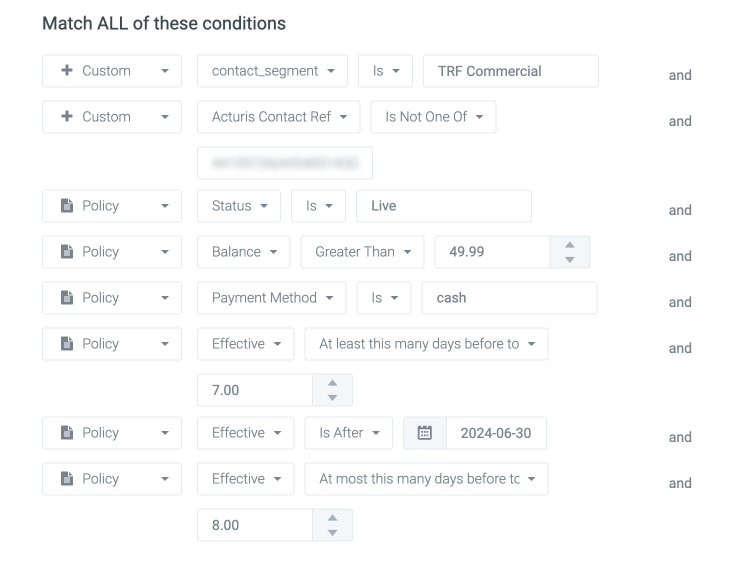Increment the 7.00 days stepper up
The height and width of the screenshot is (562, 736).
tap(332, 384)
